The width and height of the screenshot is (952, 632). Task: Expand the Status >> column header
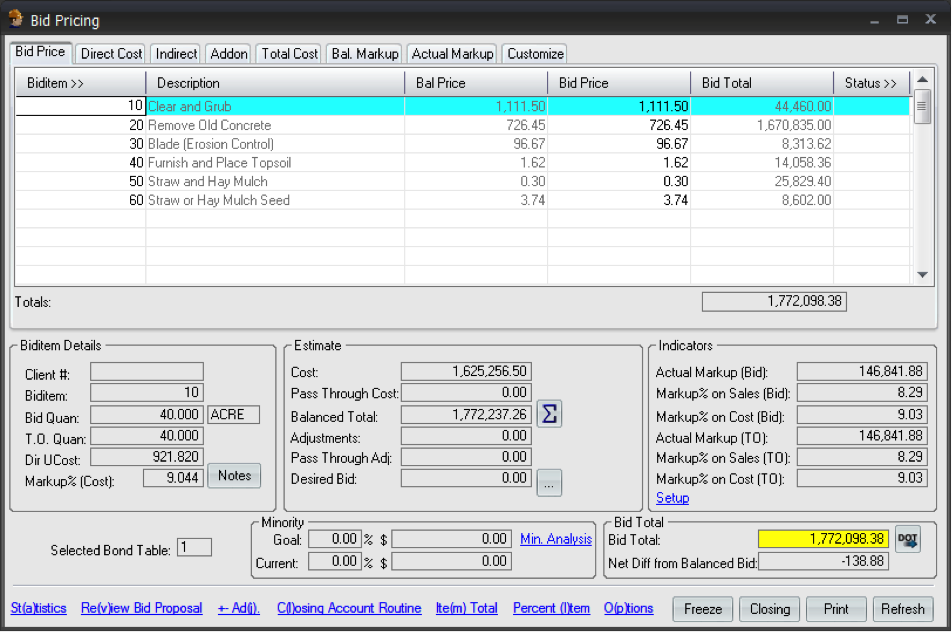tap(871, 83)
